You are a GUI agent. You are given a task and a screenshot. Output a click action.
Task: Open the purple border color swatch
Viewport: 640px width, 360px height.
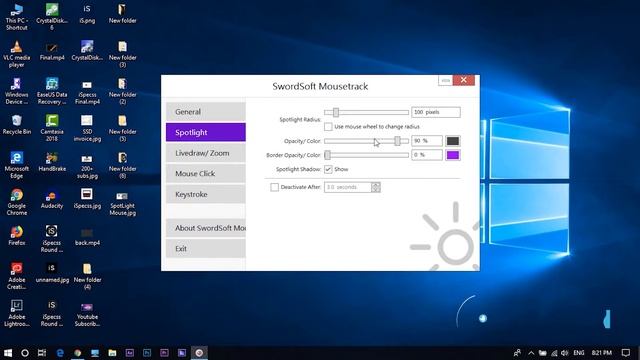[x=453, y=155]
